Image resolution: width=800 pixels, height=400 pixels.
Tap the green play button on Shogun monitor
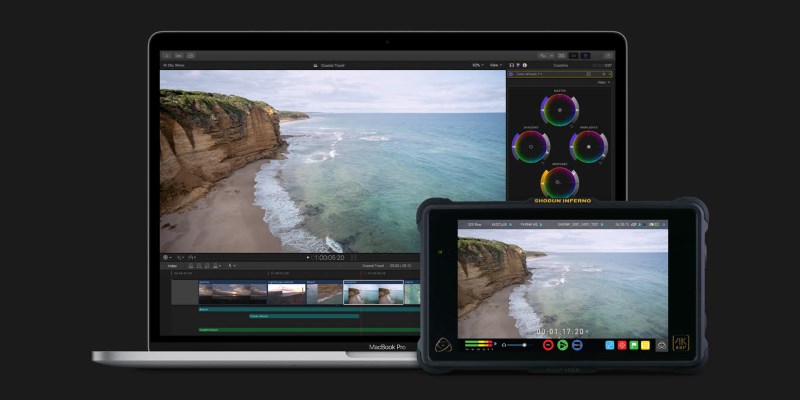[x=563, y=345]
